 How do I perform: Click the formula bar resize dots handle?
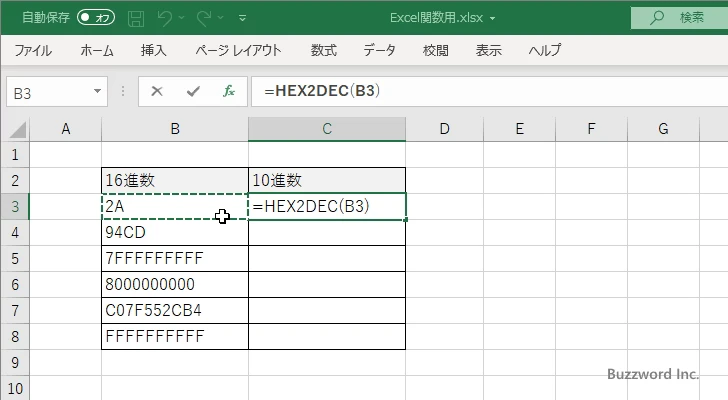123,91
